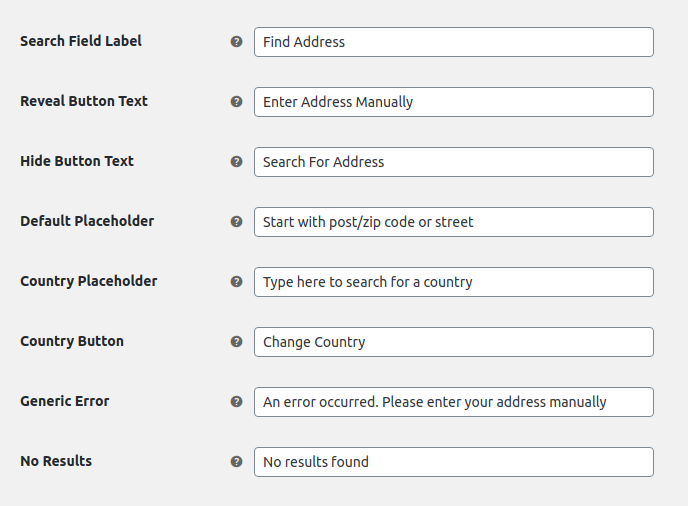Click the Country Button label
The height and width of the screenshot is (506, 688).
pos(72,341)
